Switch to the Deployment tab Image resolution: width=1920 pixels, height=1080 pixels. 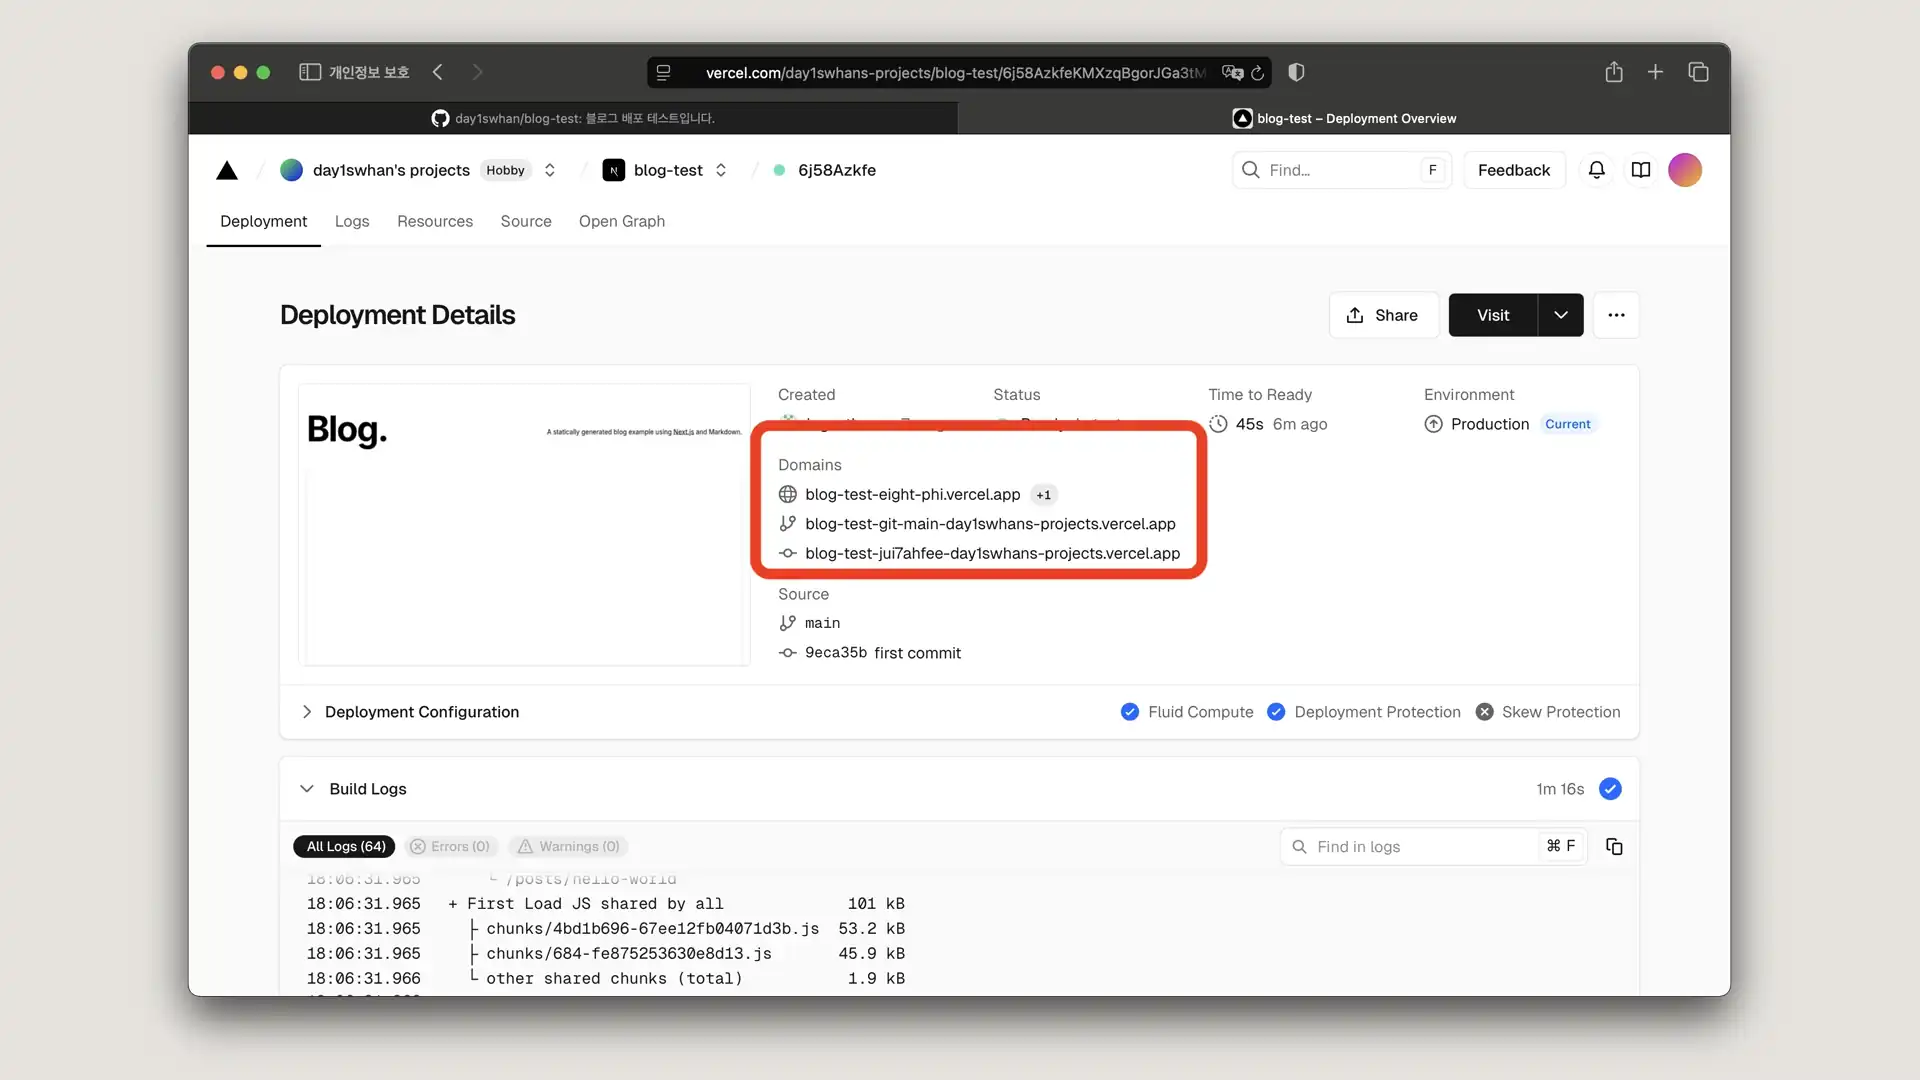pyautogui.click(x=263, y=221)
